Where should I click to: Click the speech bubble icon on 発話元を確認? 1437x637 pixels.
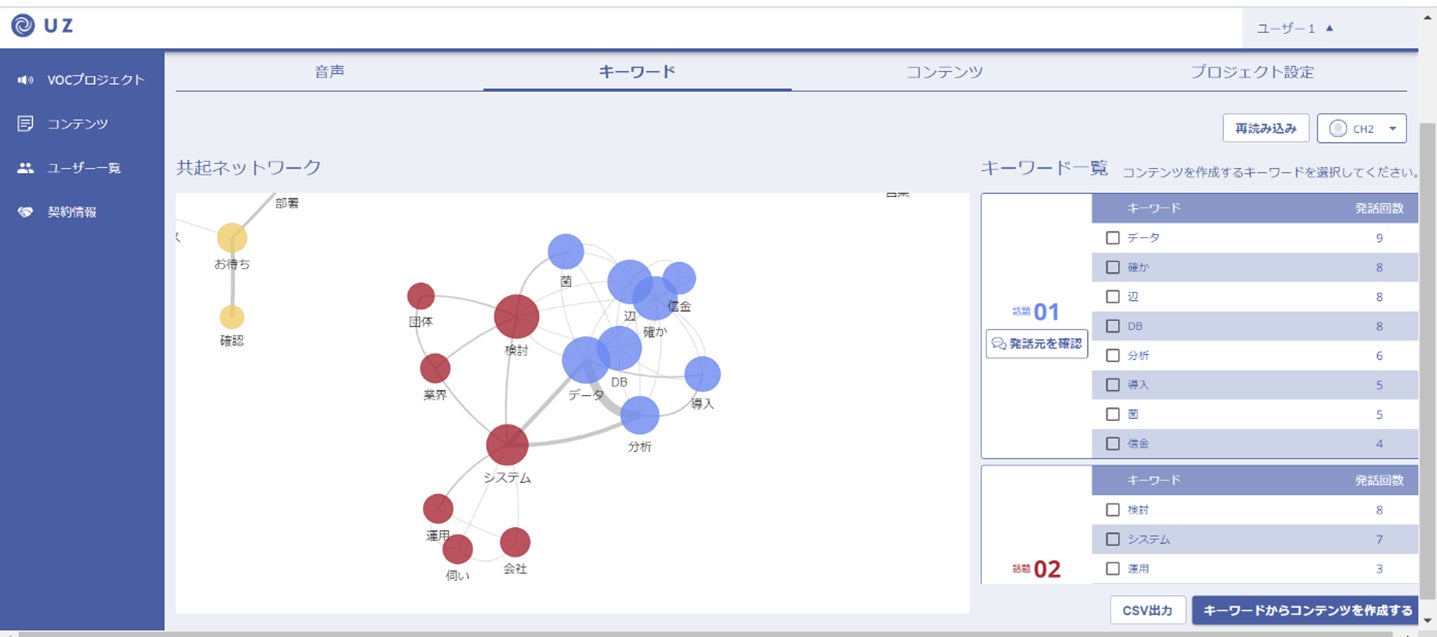coord(998,343)
